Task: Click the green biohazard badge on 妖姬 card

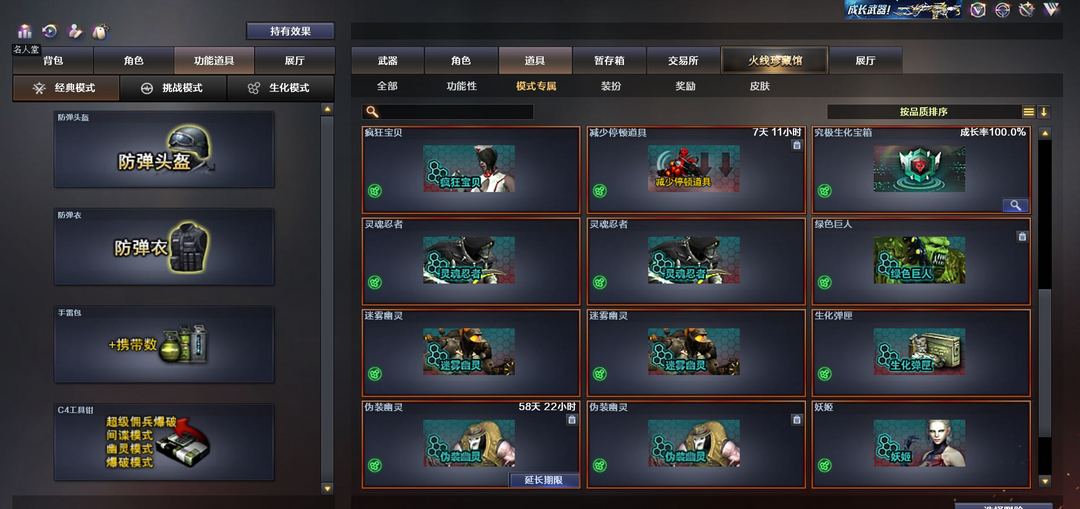Action: pos(824,465)
